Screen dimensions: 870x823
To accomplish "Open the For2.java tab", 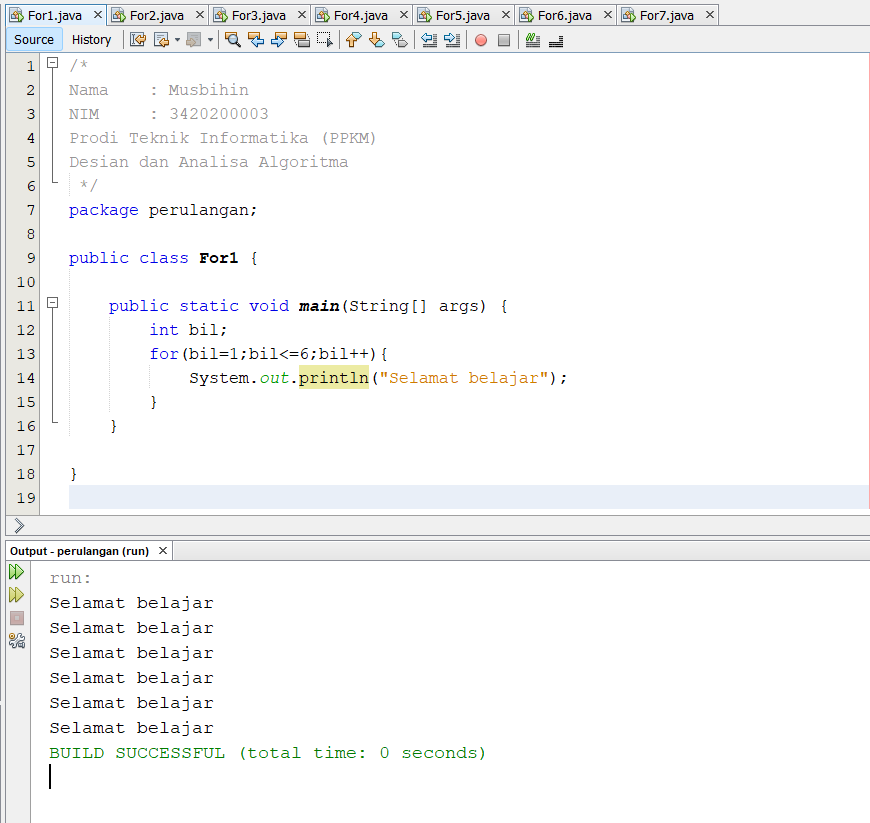I will click(156, 16).
